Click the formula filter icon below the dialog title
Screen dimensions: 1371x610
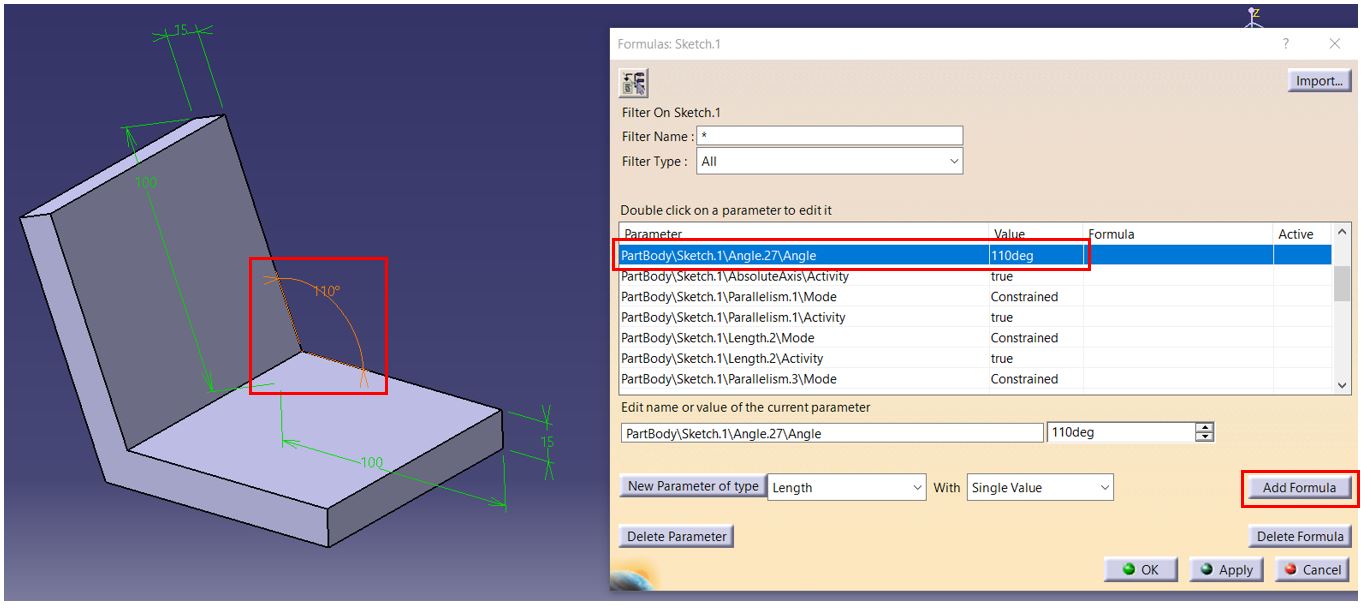pyautogui.click(x=631, y=82)
